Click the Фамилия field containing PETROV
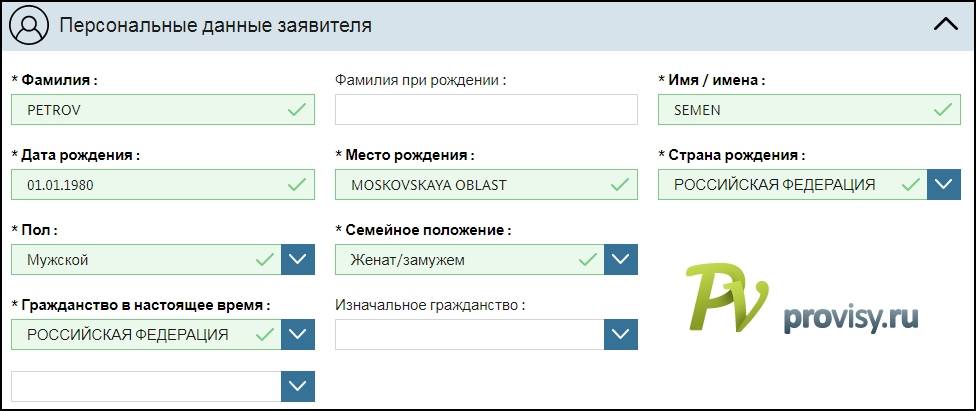This screenshot has width=976, height=411. pos(150,110)
